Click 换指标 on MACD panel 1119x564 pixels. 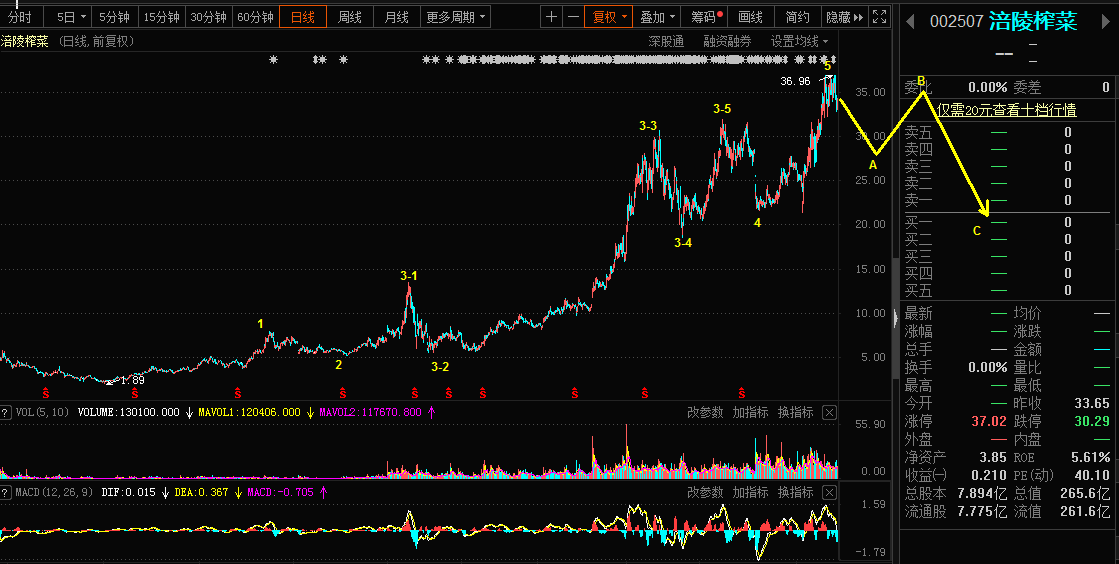[795, 493]
